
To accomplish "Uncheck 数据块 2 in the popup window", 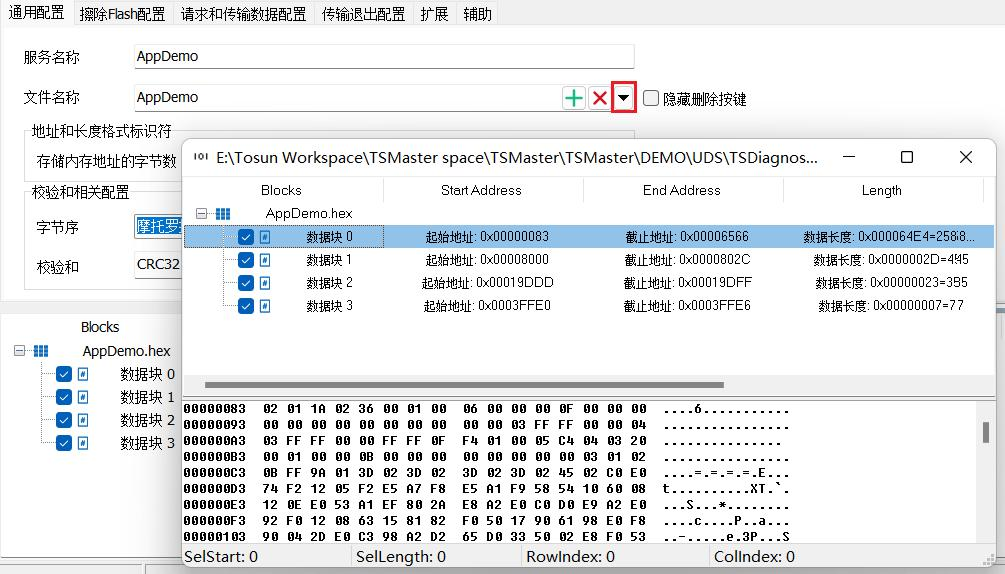I will [245, 283].
